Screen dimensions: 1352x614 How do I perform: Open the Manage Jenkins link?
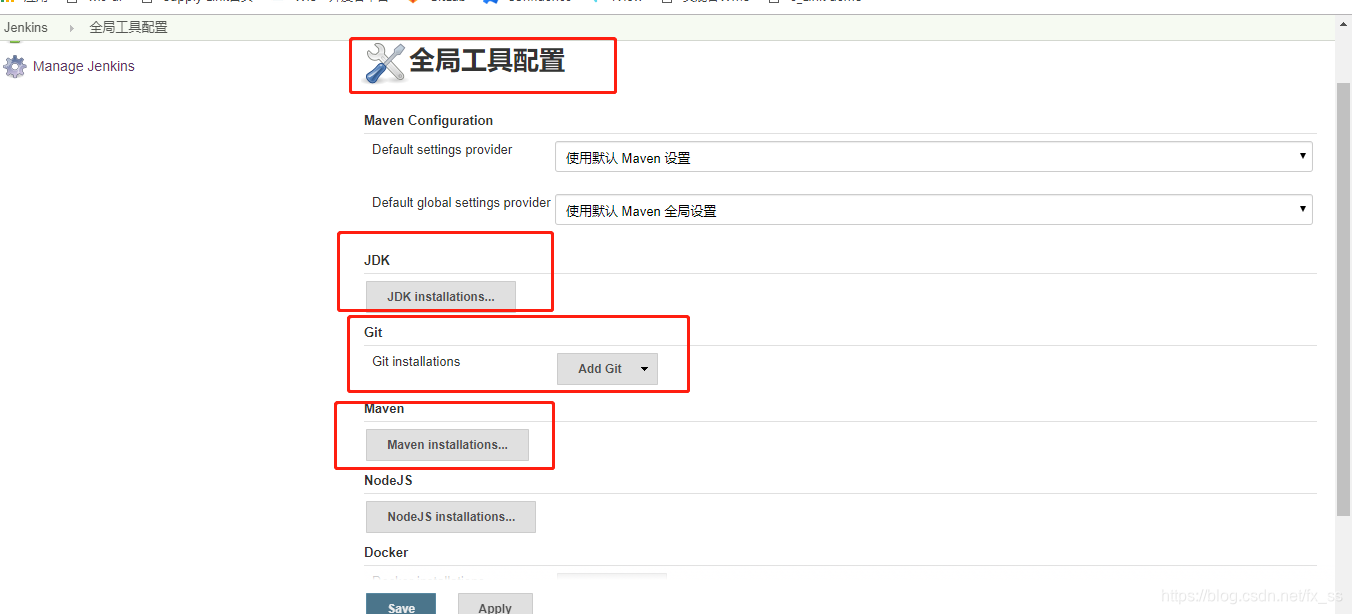[x=84, y=66]
